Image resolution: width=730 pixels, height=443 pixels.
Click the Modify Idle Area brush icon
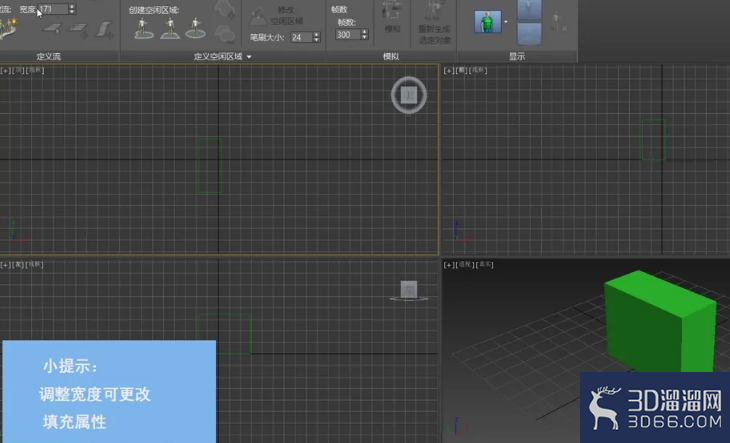click(x=258, y=17)
